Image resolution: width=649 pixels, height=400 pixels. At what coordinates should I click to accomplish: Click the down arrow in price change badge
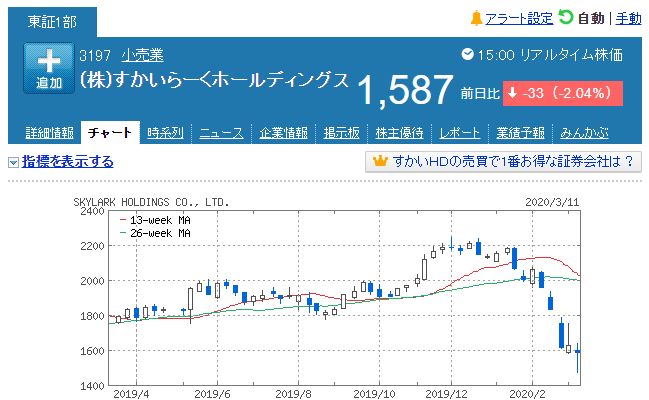click(512, 93)
